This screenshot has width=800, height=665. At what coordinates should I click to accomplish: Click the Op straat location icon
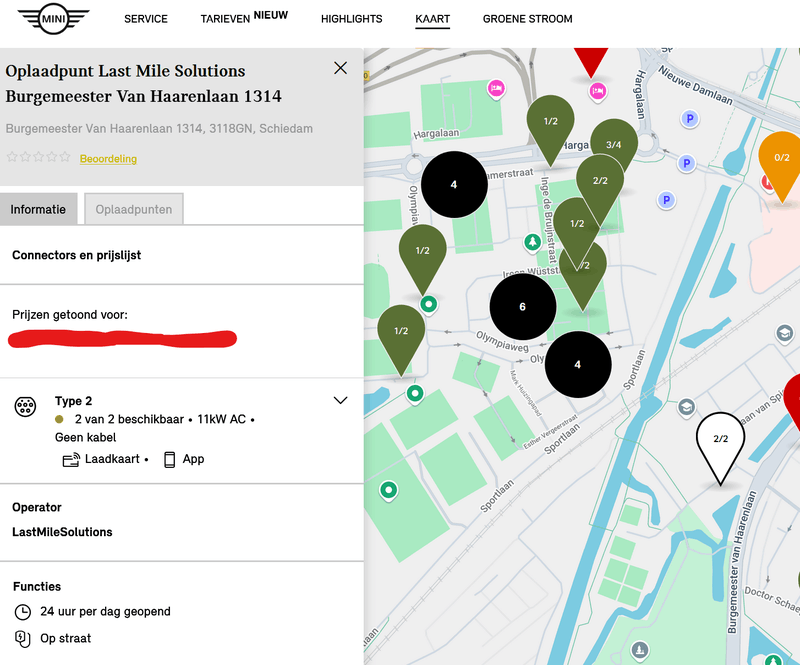(22, 639)
